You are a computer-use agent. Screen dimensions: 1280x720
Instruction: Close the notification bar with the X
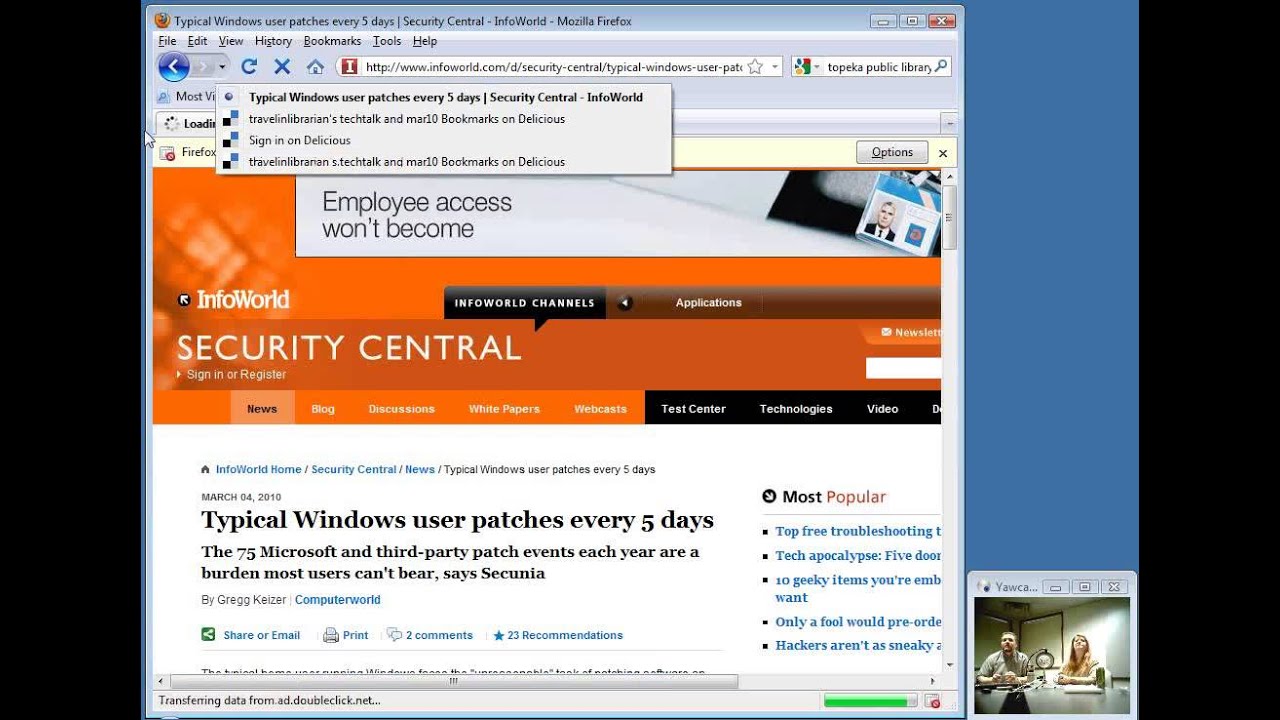tap(942, 153)
